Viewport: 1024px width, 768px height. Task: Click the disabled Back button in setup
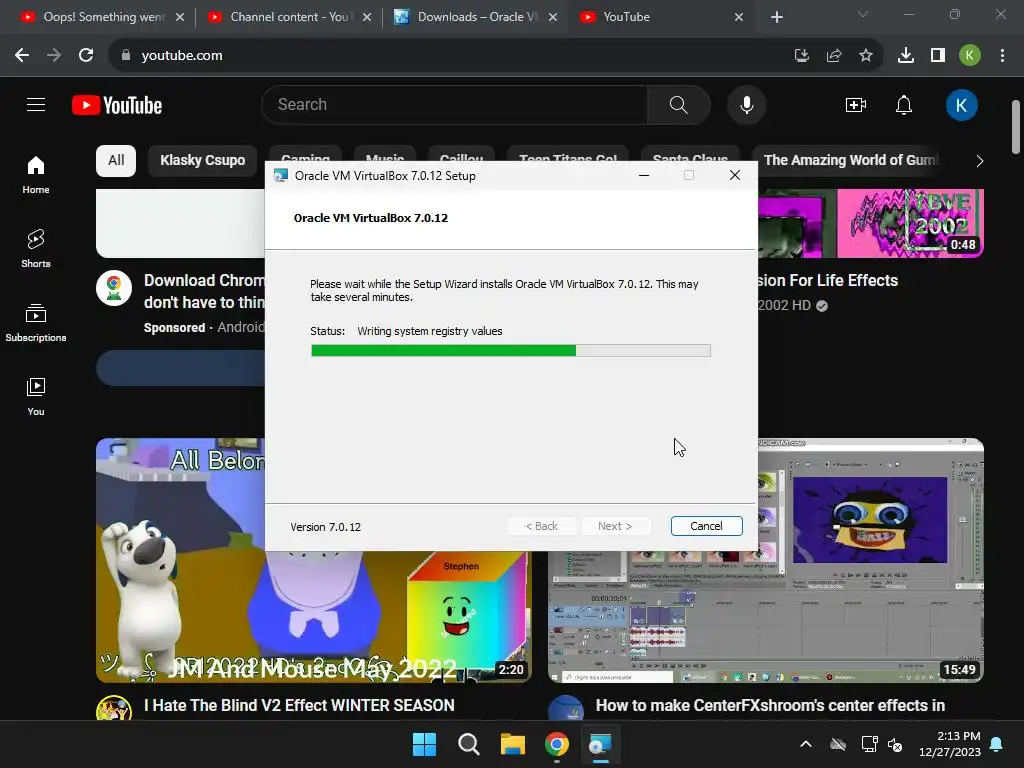(542, 526)
